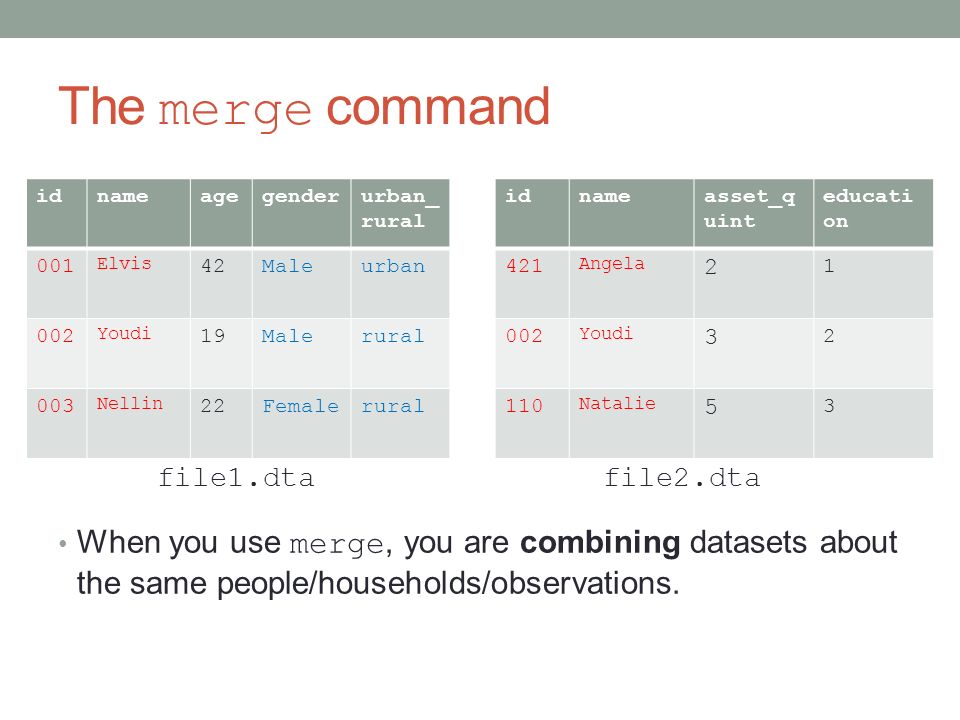Click the 'gender' column header
The image size is (960, 720).
(301, 213)
